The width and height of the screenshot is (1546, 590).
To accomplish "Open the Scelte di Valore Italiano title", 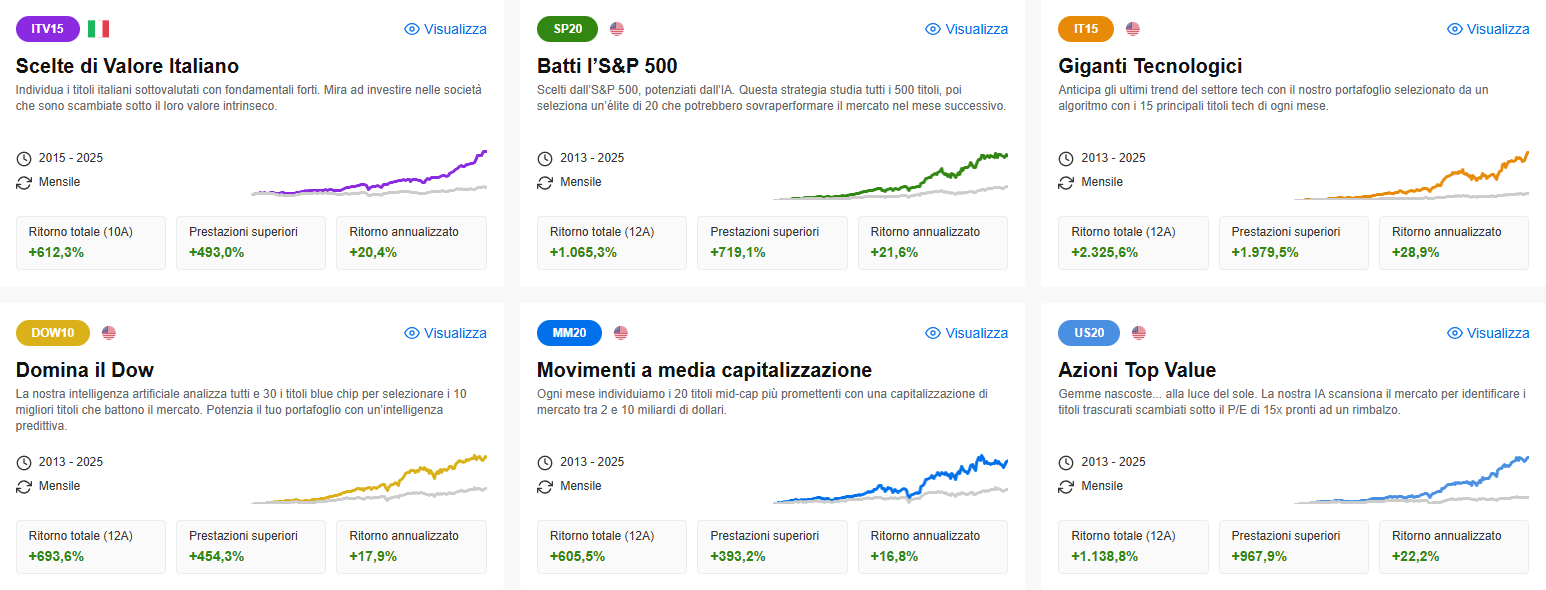I will click(128, 66).
